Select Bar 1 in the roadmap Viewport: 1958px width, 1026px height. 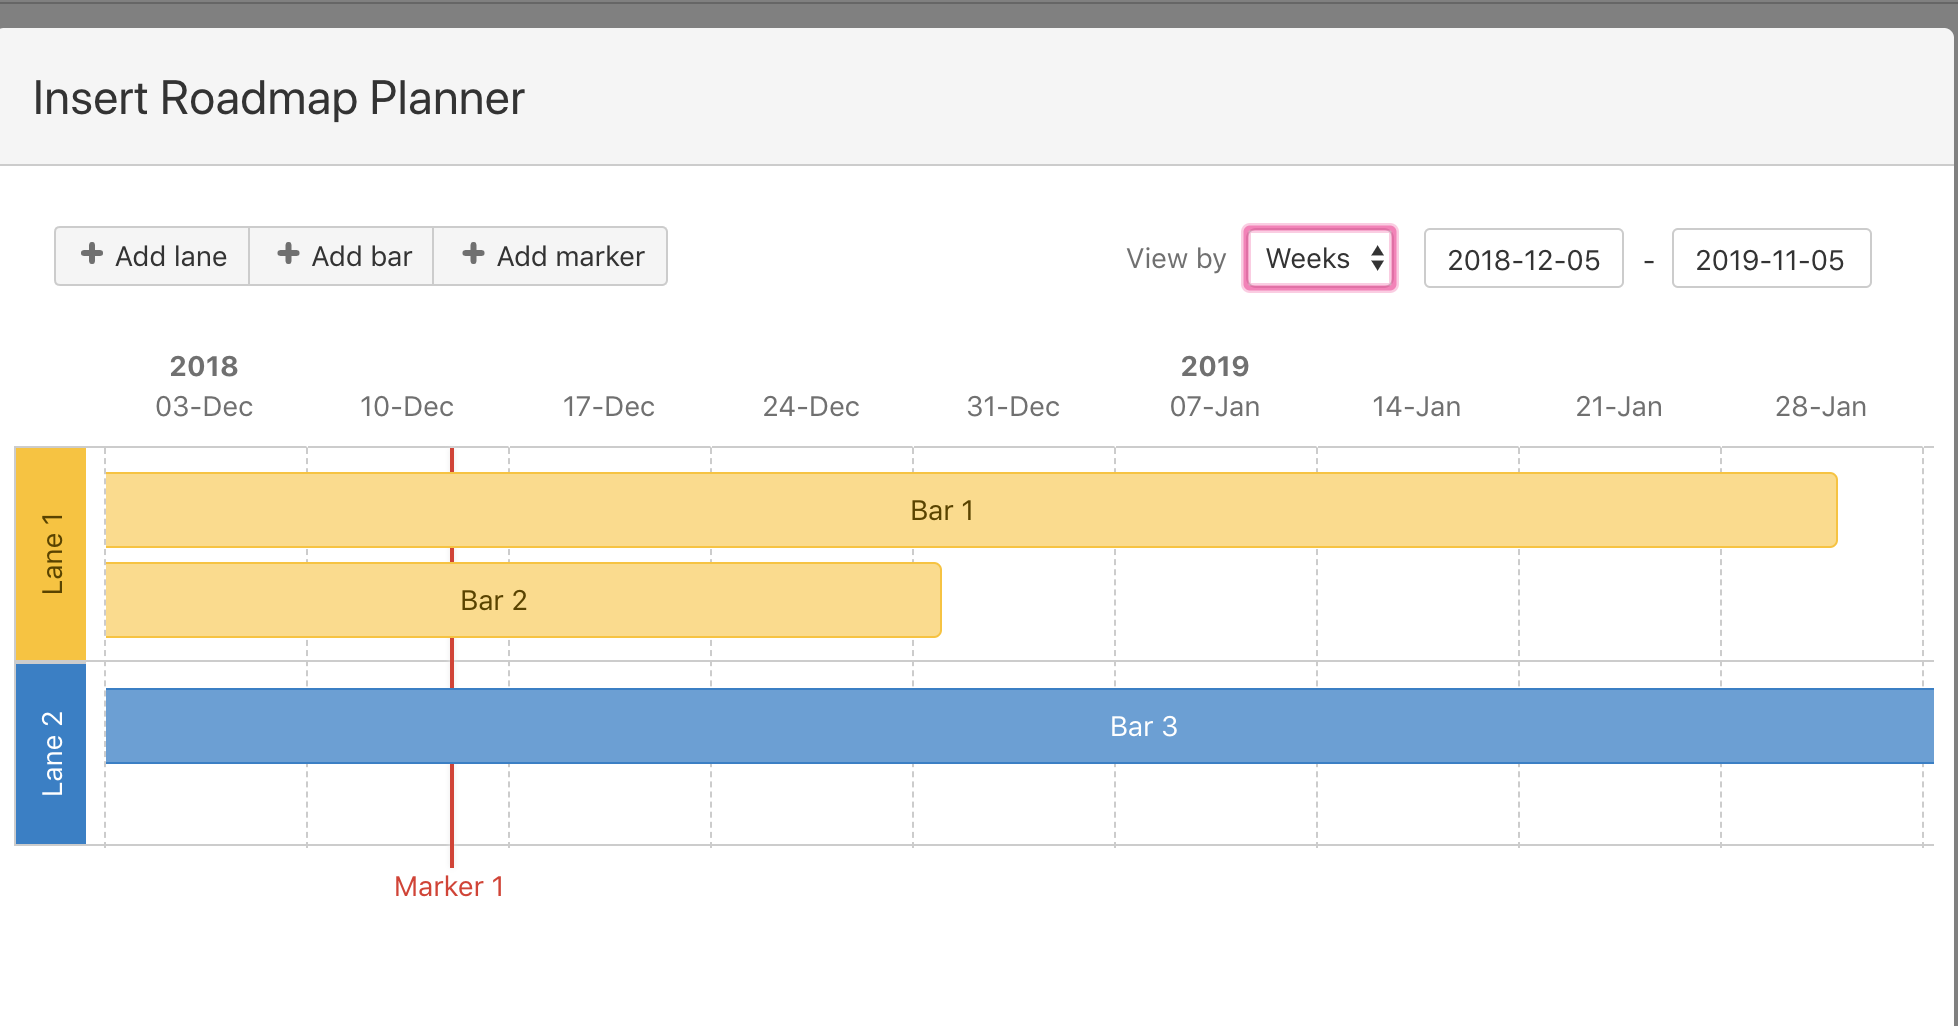pos(971,510)
